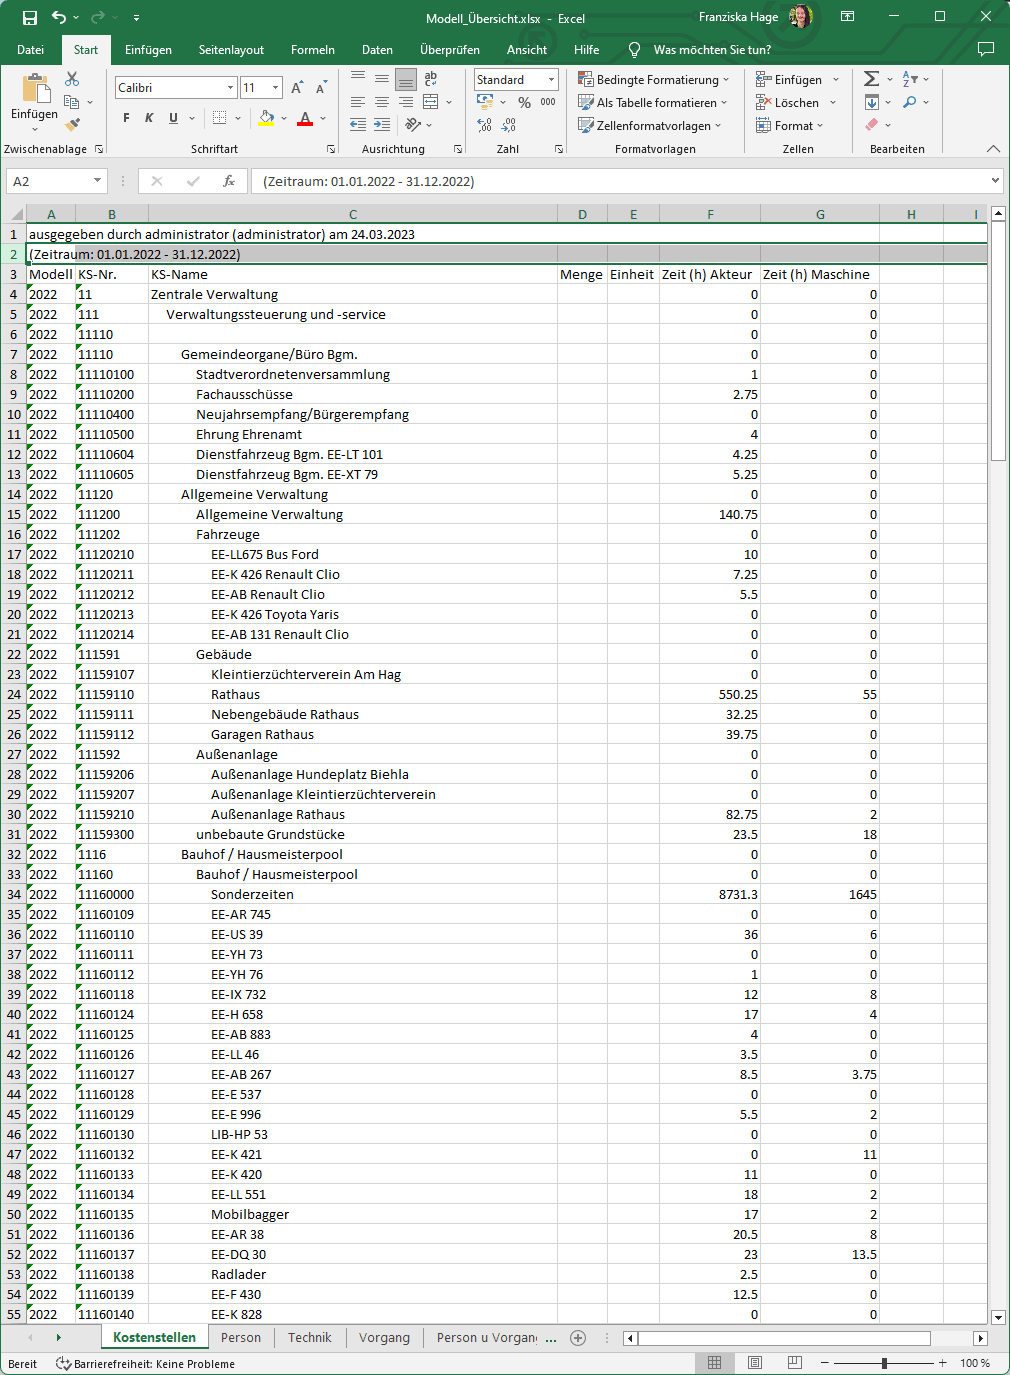The width and height of the screenshot is (1010, 1375).
Task: Click the zoom slider handle
Action: tap(884, 1363)
